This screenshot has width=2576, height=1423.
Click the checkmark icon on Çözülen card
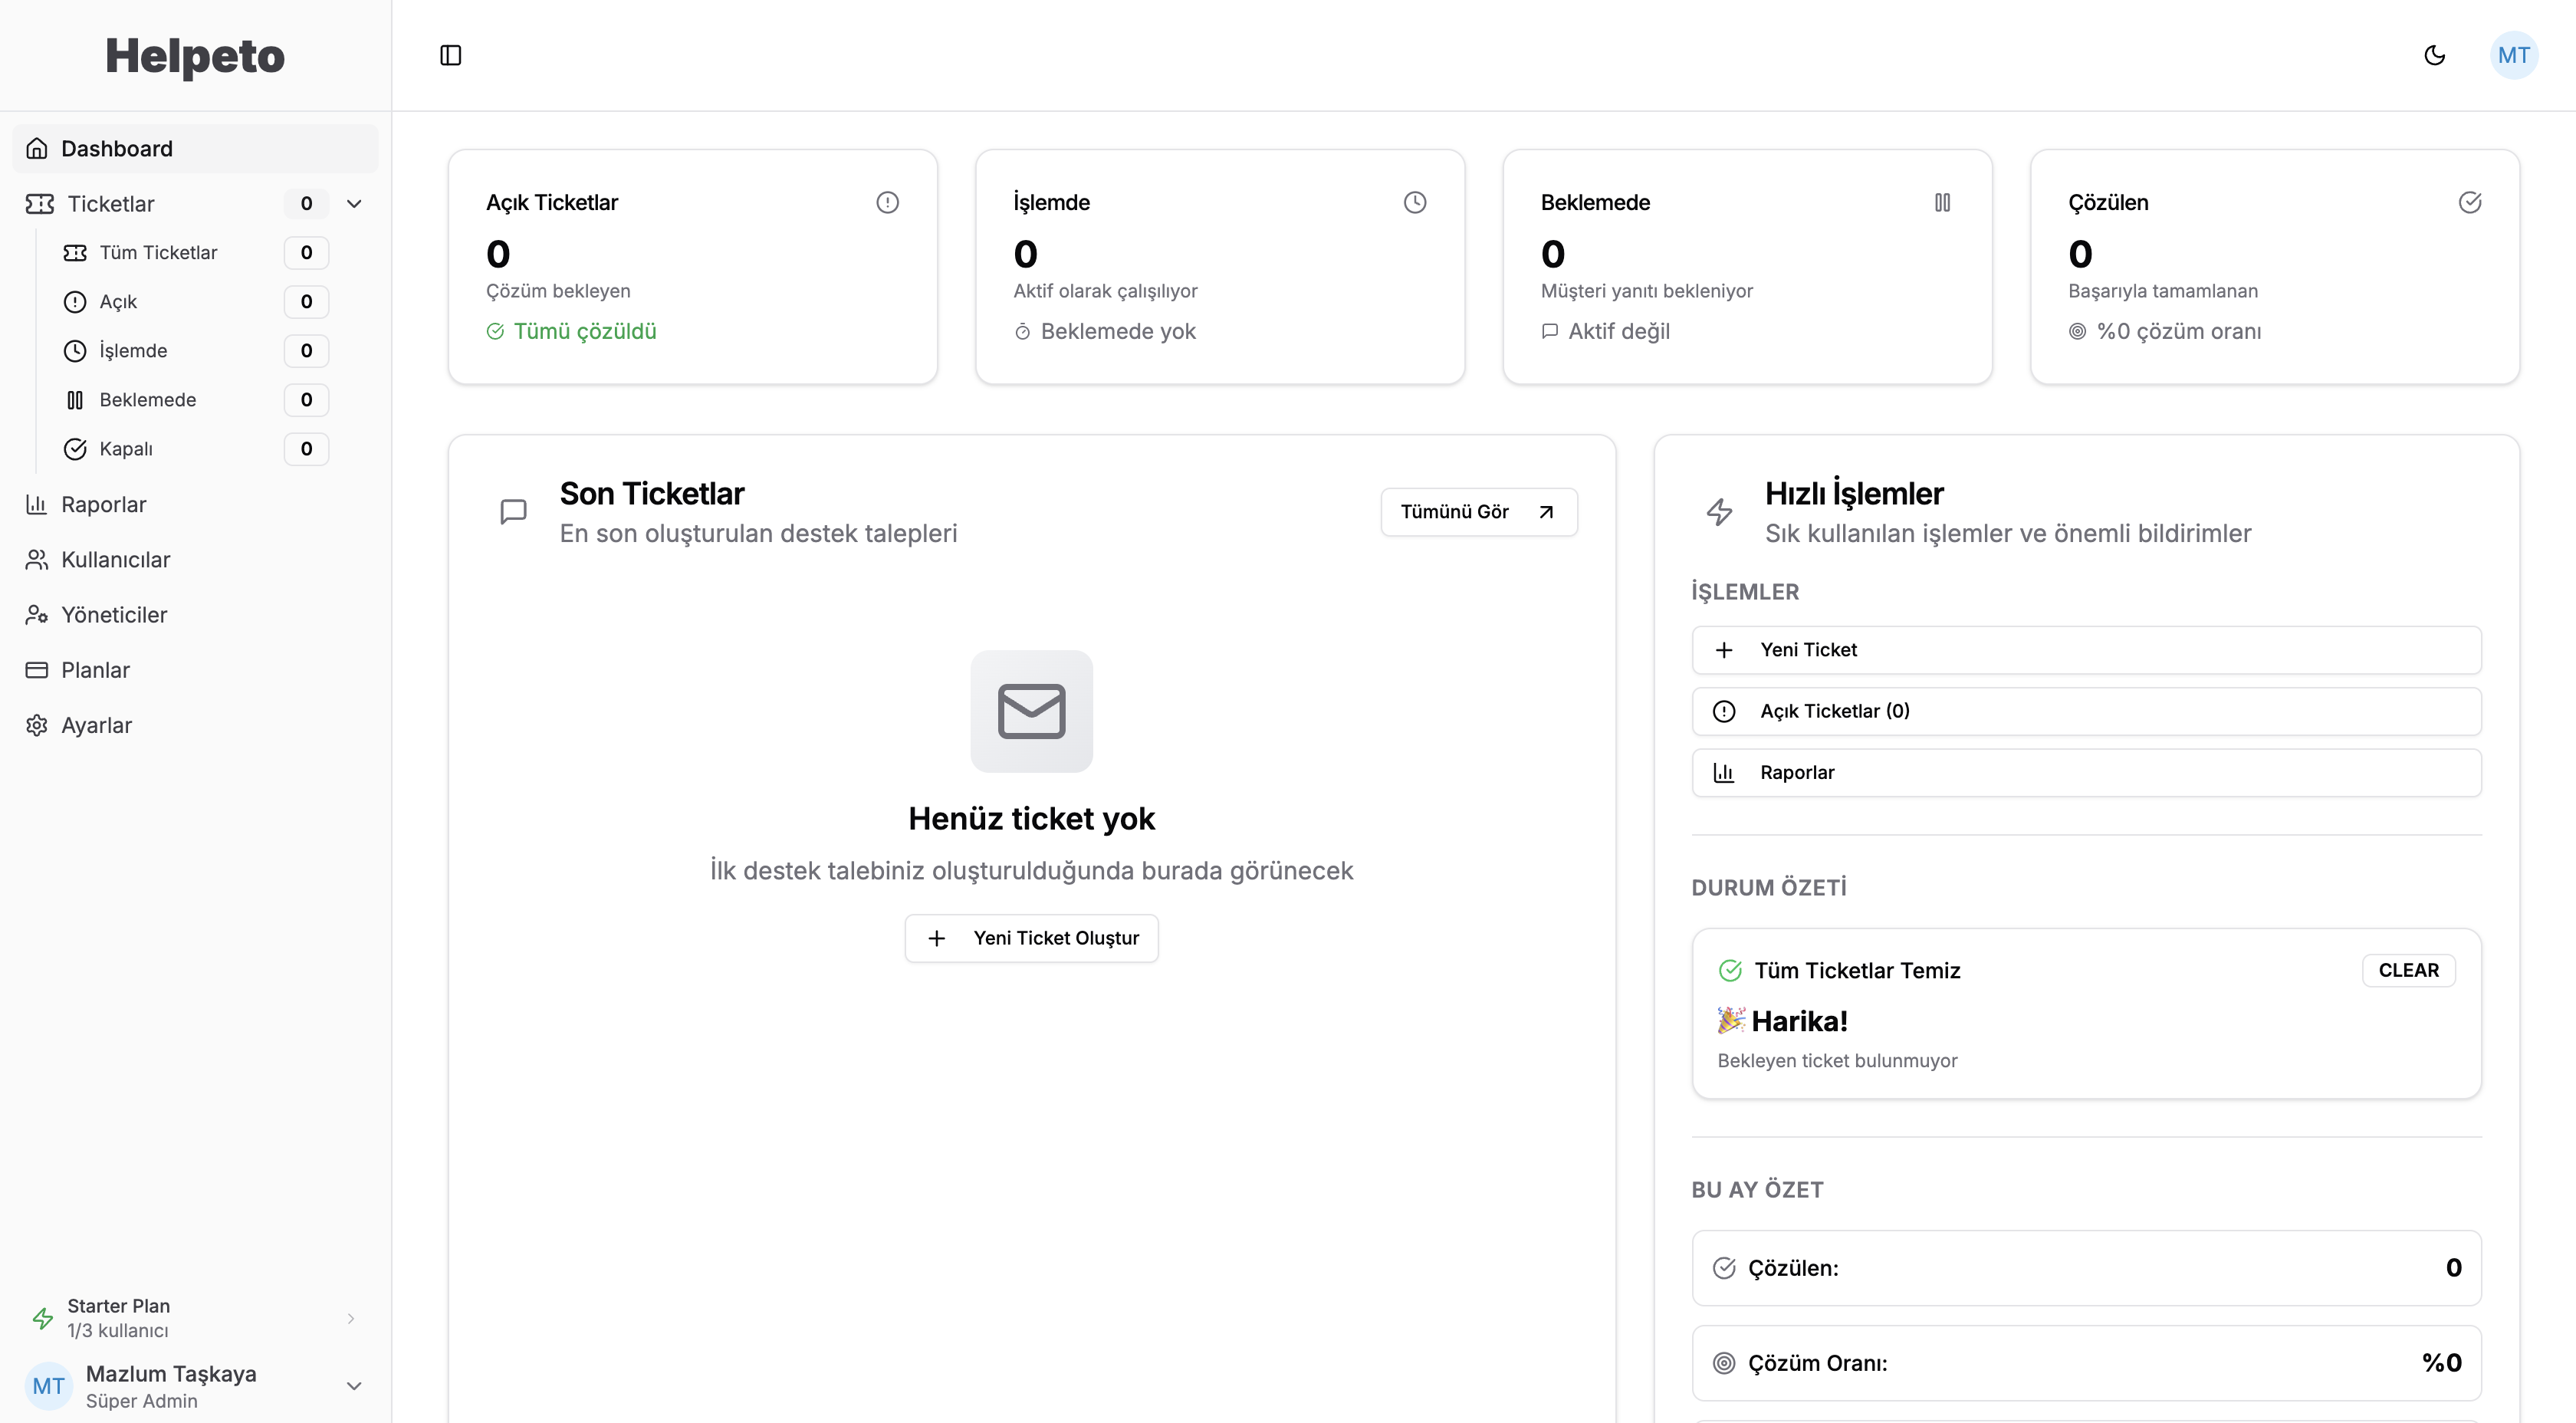click(x=2469, y=203)
